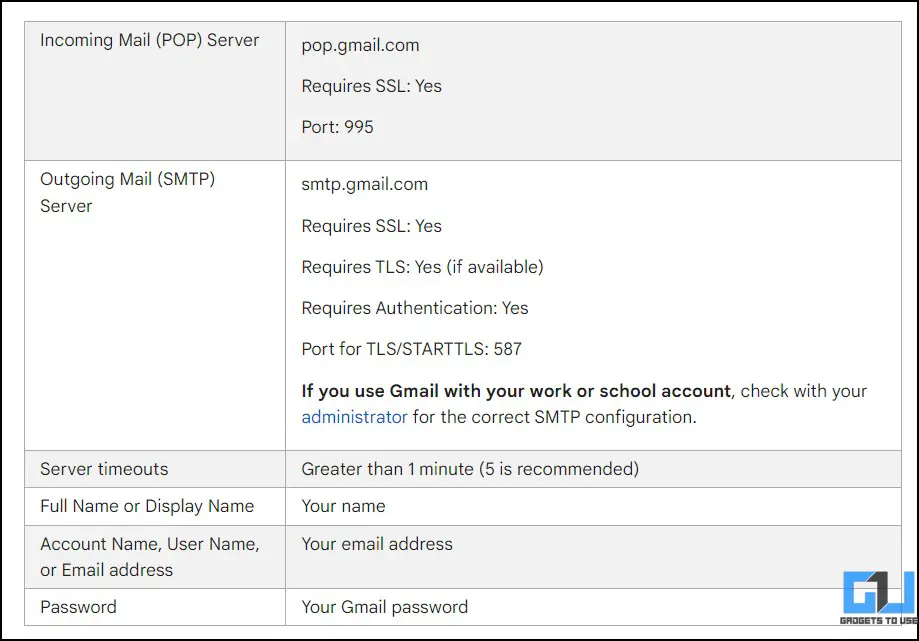This screenshot has height=641, width=919.
Task: Open the administrator link
Action: point(354,417)
